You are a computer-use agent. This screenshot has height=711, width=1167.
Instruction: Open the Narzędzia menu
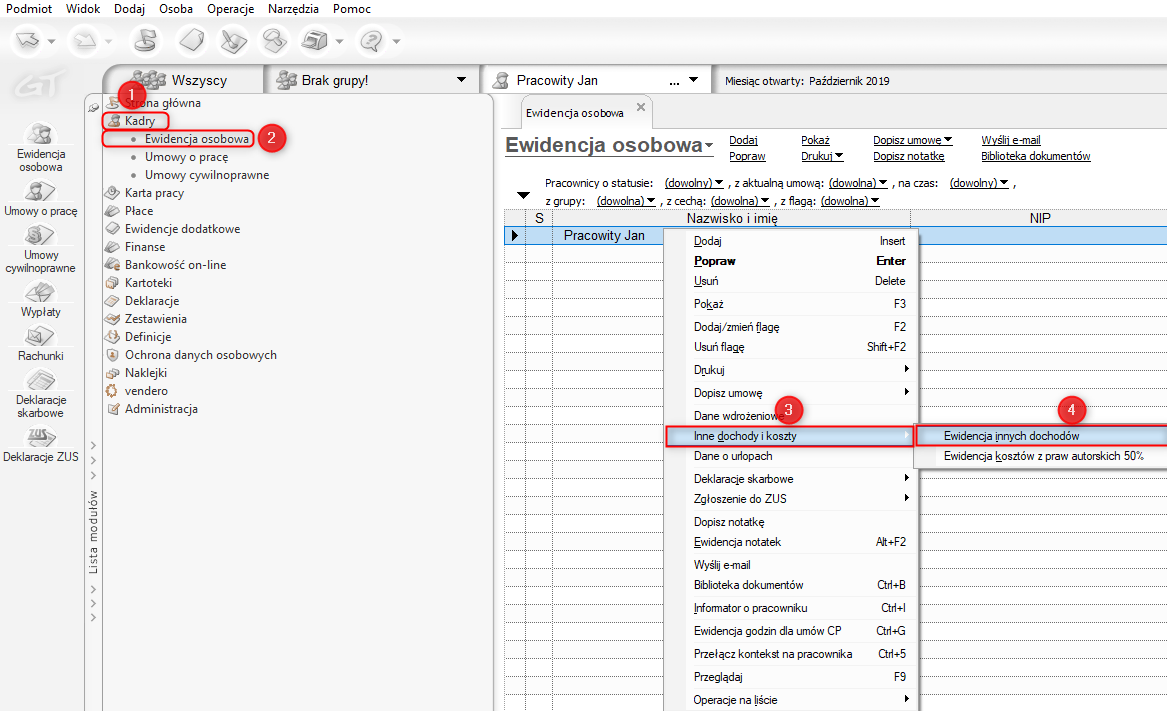293,9
